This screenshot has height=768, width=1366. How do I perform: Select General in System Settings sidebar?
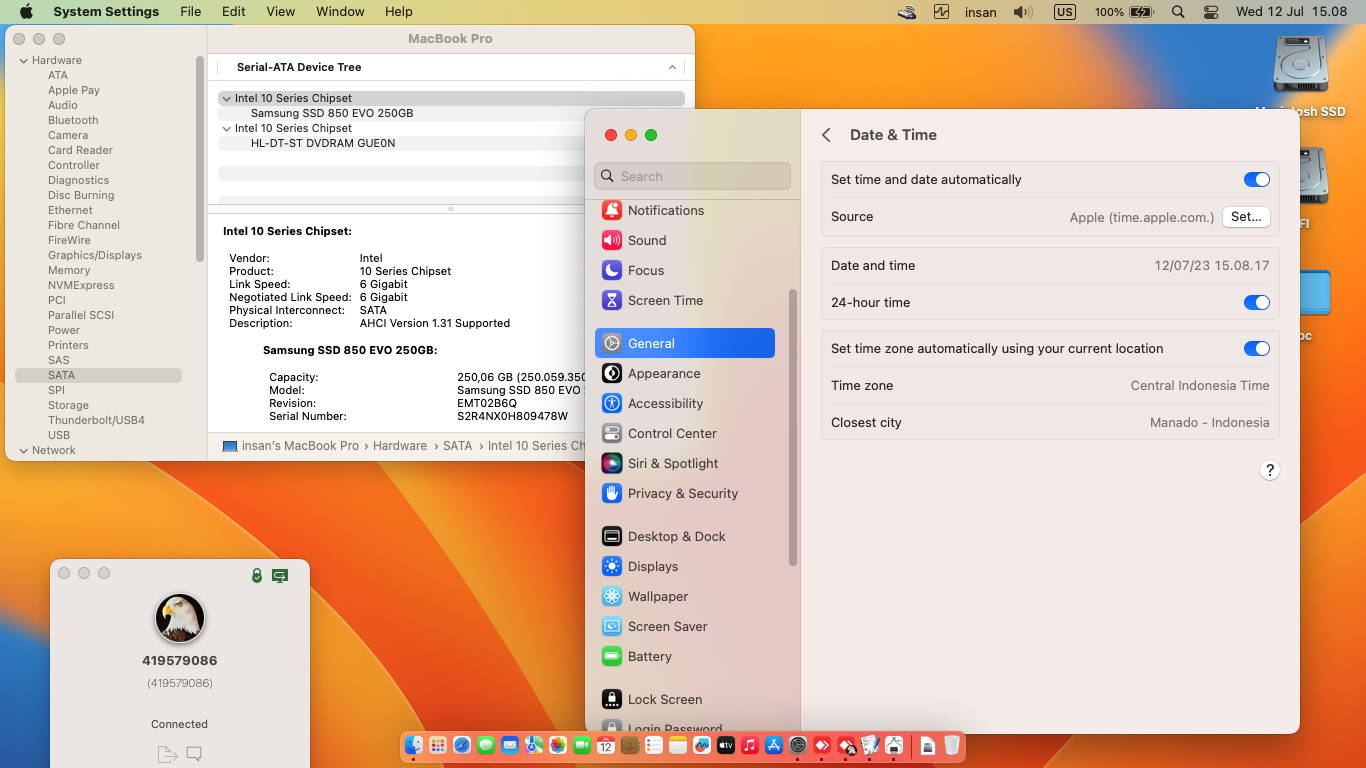coord(685,343)
